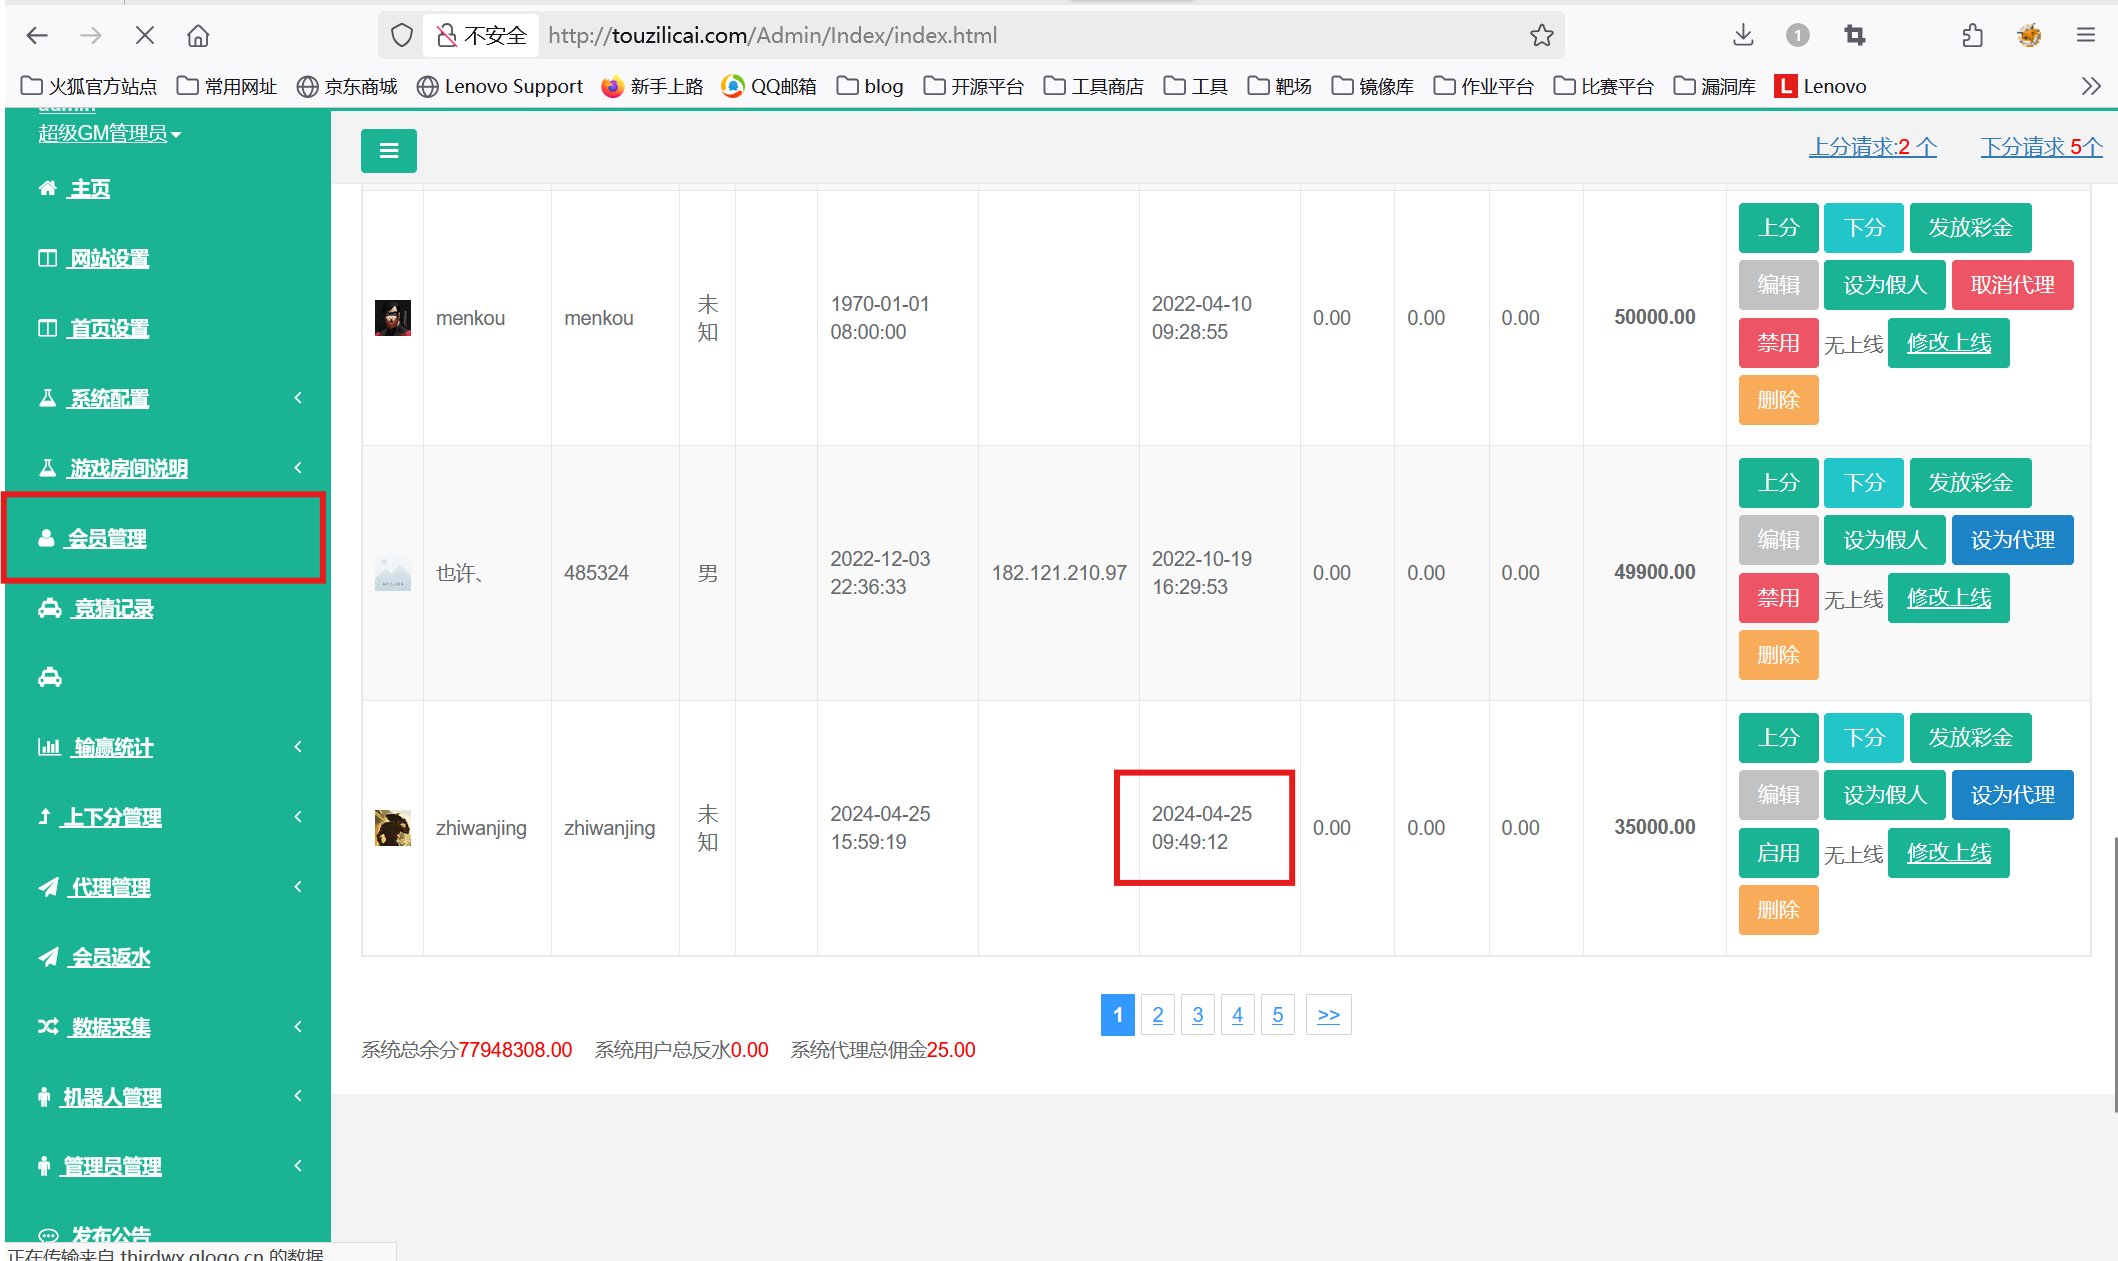Open the 超级GM管理员 dropdown

[x=110, y=133]
